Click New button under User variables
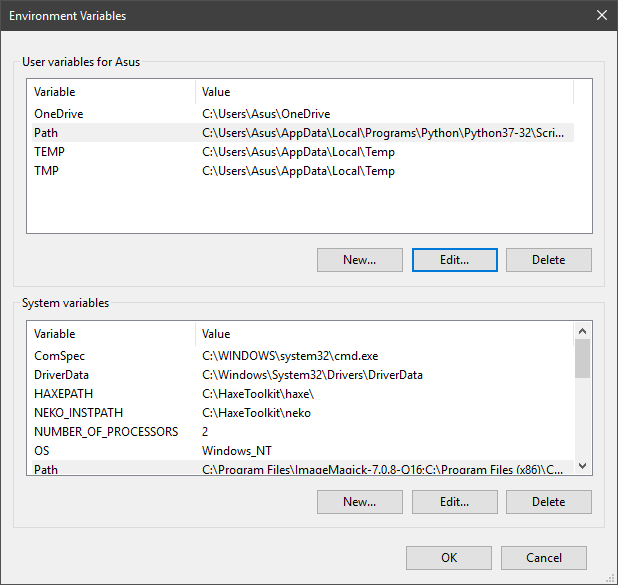 [x=359, y=260]
